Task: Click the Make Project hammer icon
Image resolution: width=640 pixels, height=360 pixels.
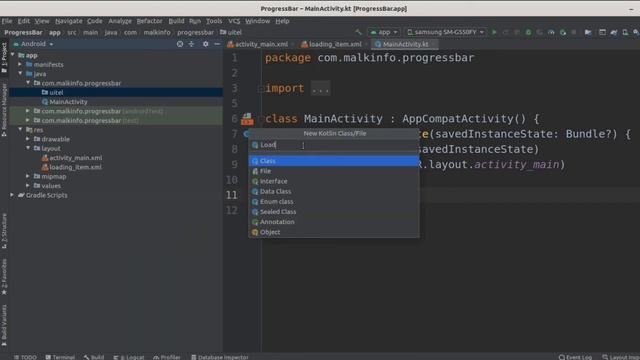Action: pyautogui.click(x=359, y=32)
